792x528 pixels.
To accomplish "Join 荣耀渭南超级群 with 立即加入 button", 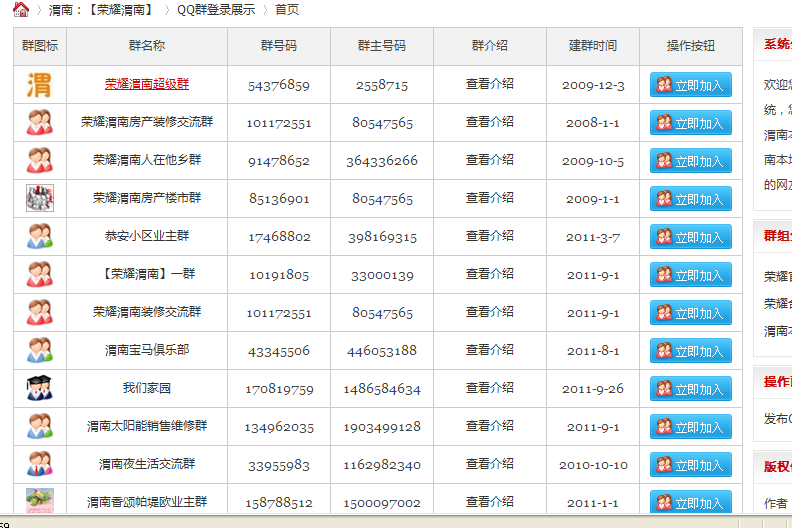I will pos(690,85).
